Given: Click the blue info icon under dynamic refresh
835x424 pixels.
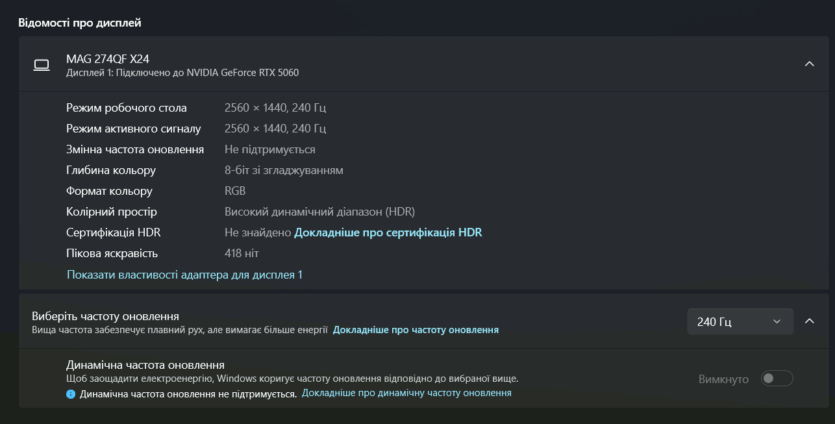Looking at the screenshot, I should coord(71,394).
